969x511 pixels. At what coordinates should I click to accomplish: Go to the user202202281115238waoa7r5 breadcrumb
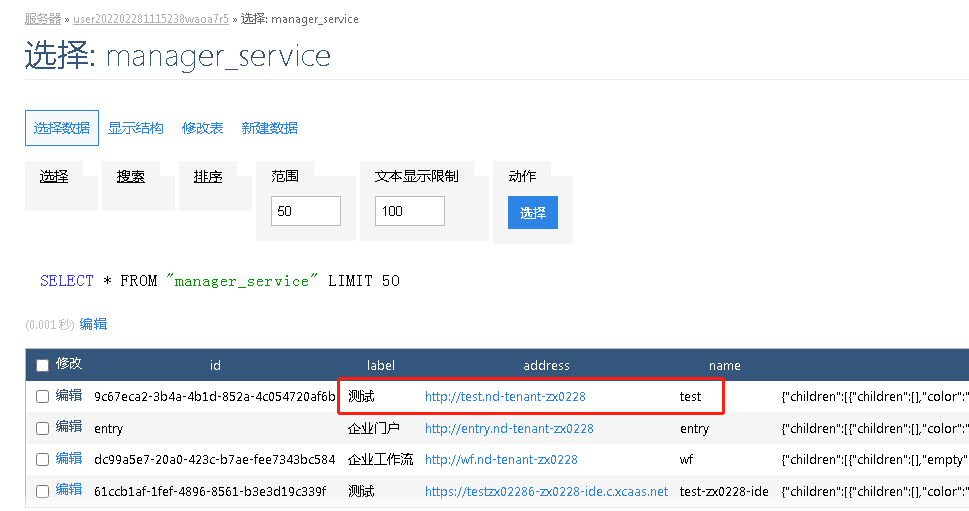click(x=149, y=19)
